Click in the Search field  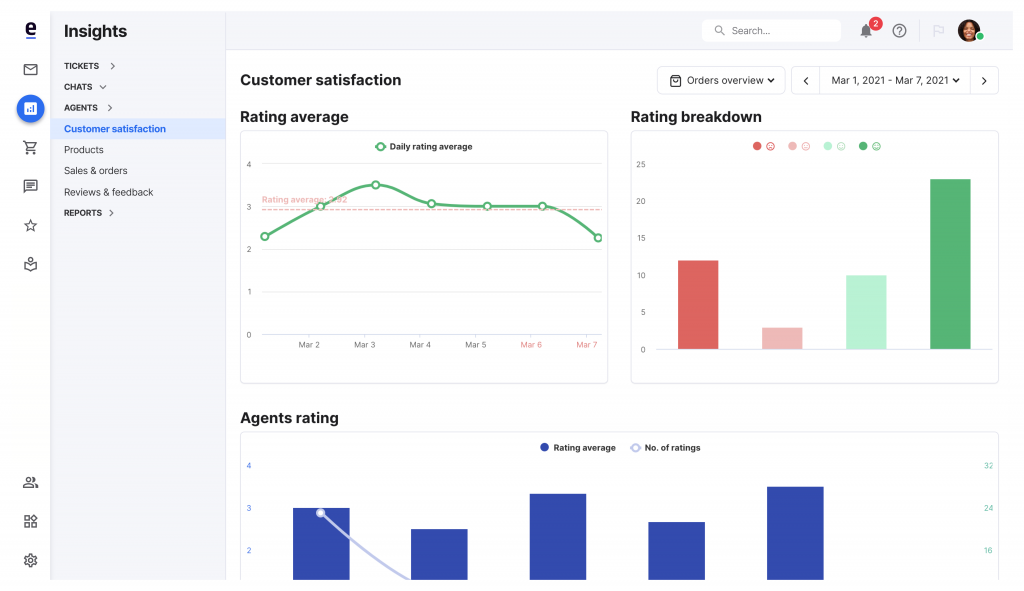click(771, 31)
